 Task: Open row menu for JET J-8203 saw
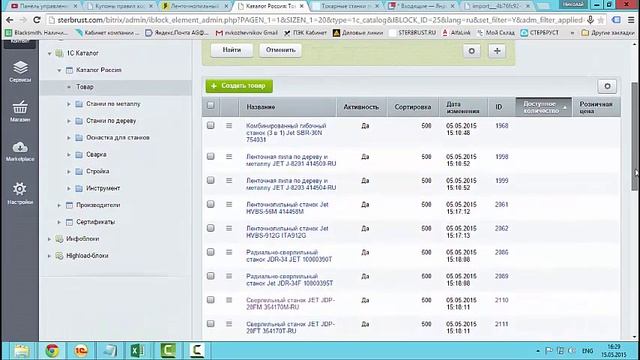coord(229,180)
